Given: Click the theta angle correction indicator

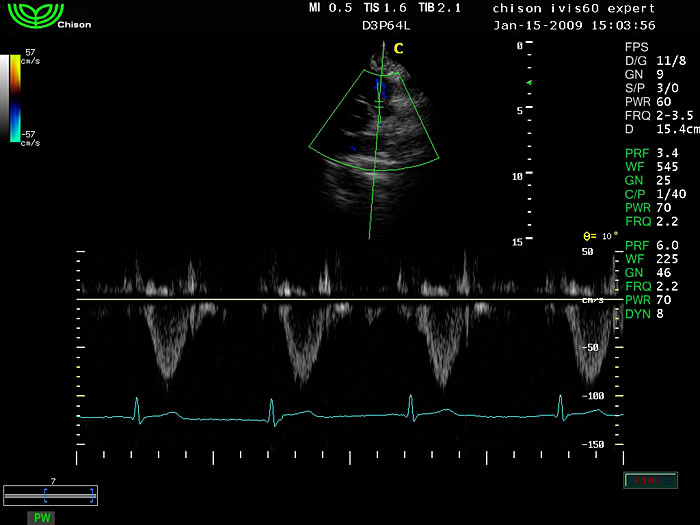Looking at the screenshot, I should [x=601, y=236].
